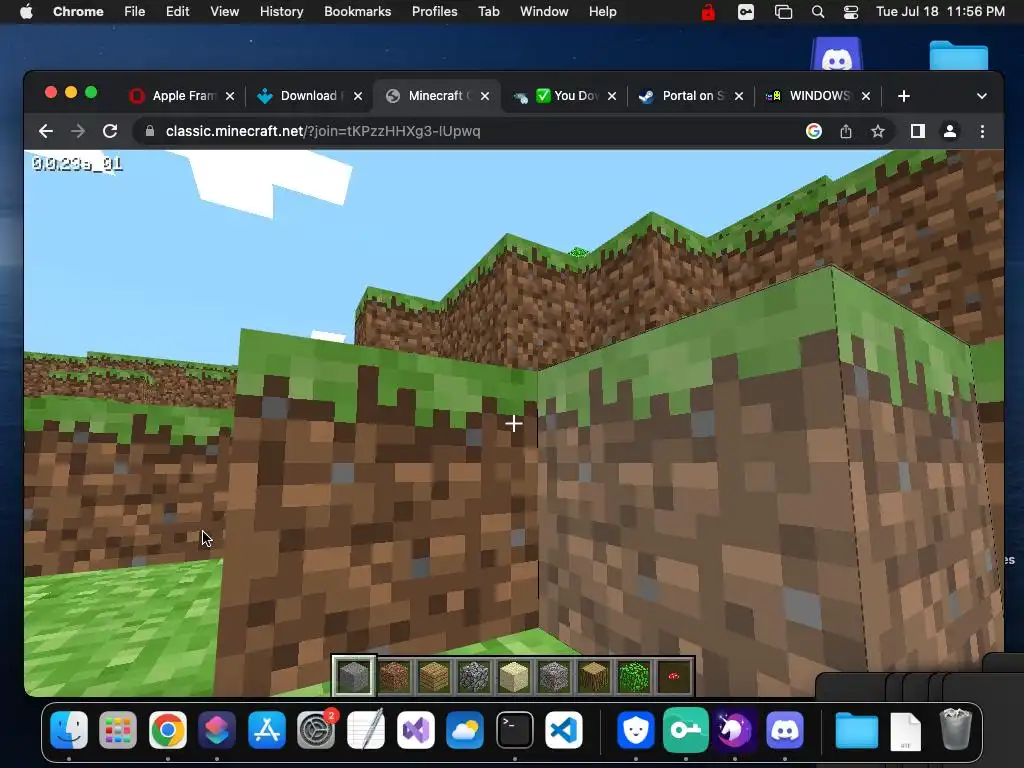Open Discord from the dock
The width and height of the screenshot is (1024, 768).
tap(784, 730)
